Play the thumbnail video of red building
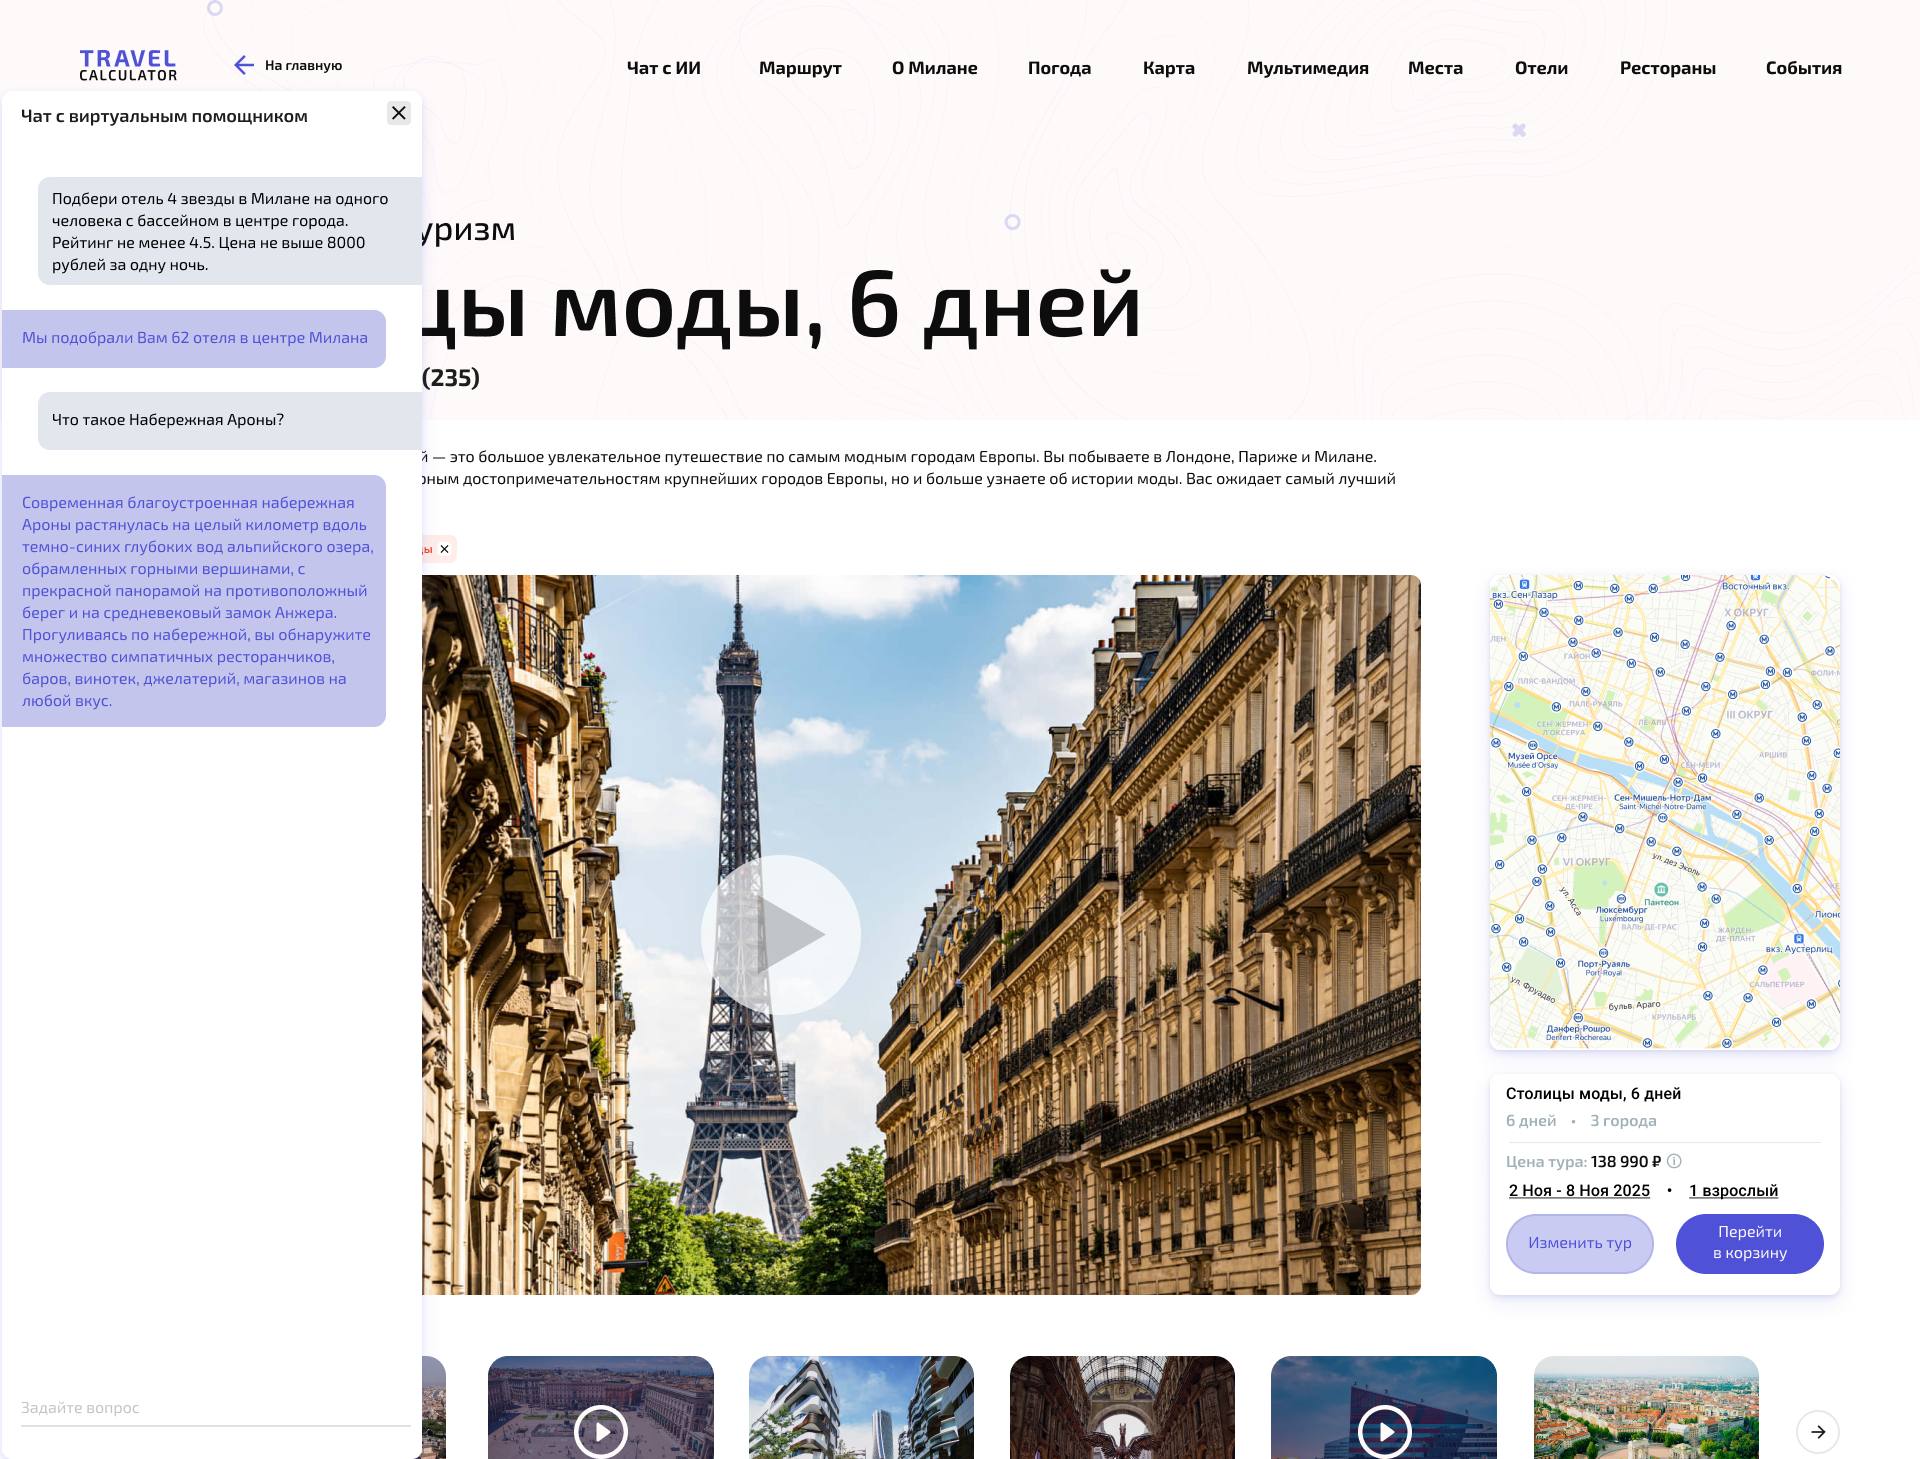Viewport: 1920px width, 1459px height. pyautogui.click(x=1384, y=1431)
